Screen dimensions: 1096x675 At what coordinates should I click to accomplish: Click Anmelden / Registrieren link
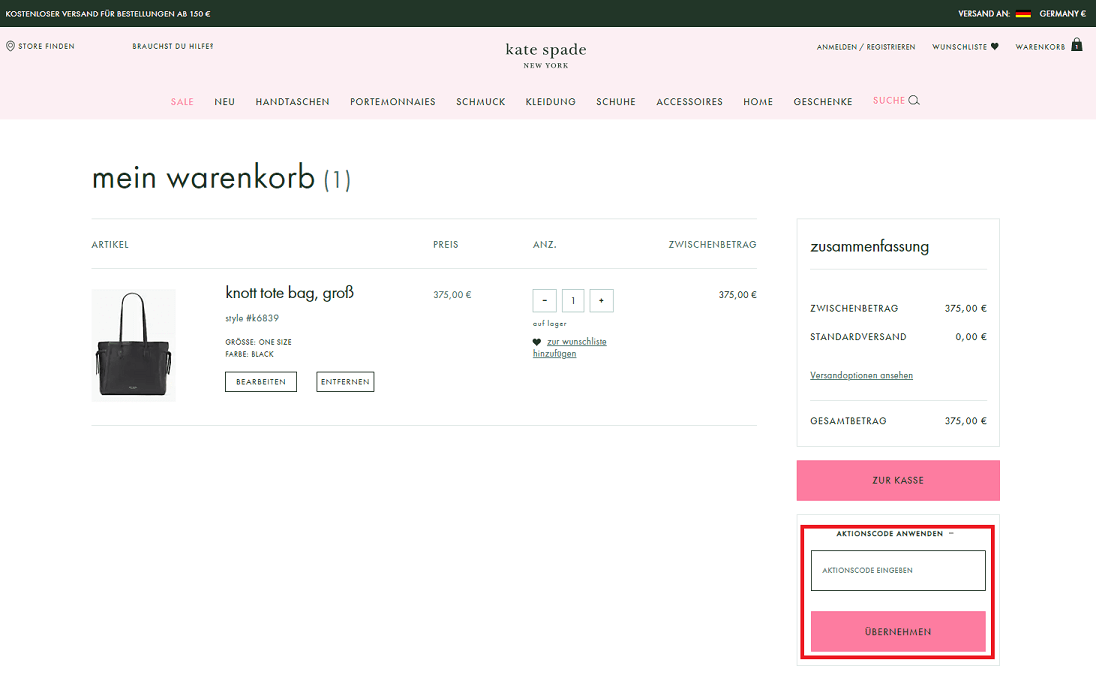[866, 47]
